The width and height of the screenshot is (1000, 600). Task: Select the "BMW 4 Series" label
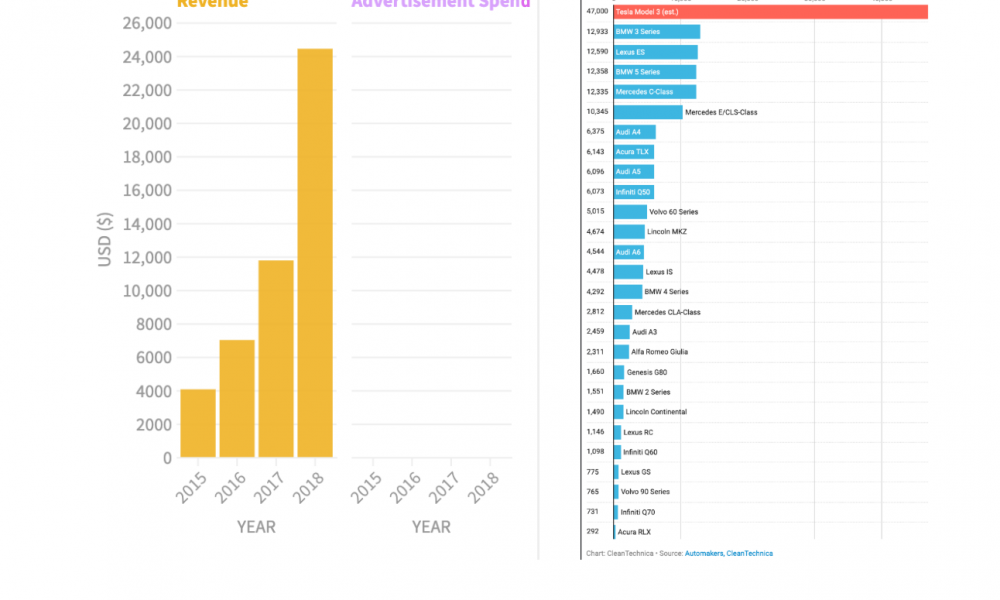(x=666, y=292)
